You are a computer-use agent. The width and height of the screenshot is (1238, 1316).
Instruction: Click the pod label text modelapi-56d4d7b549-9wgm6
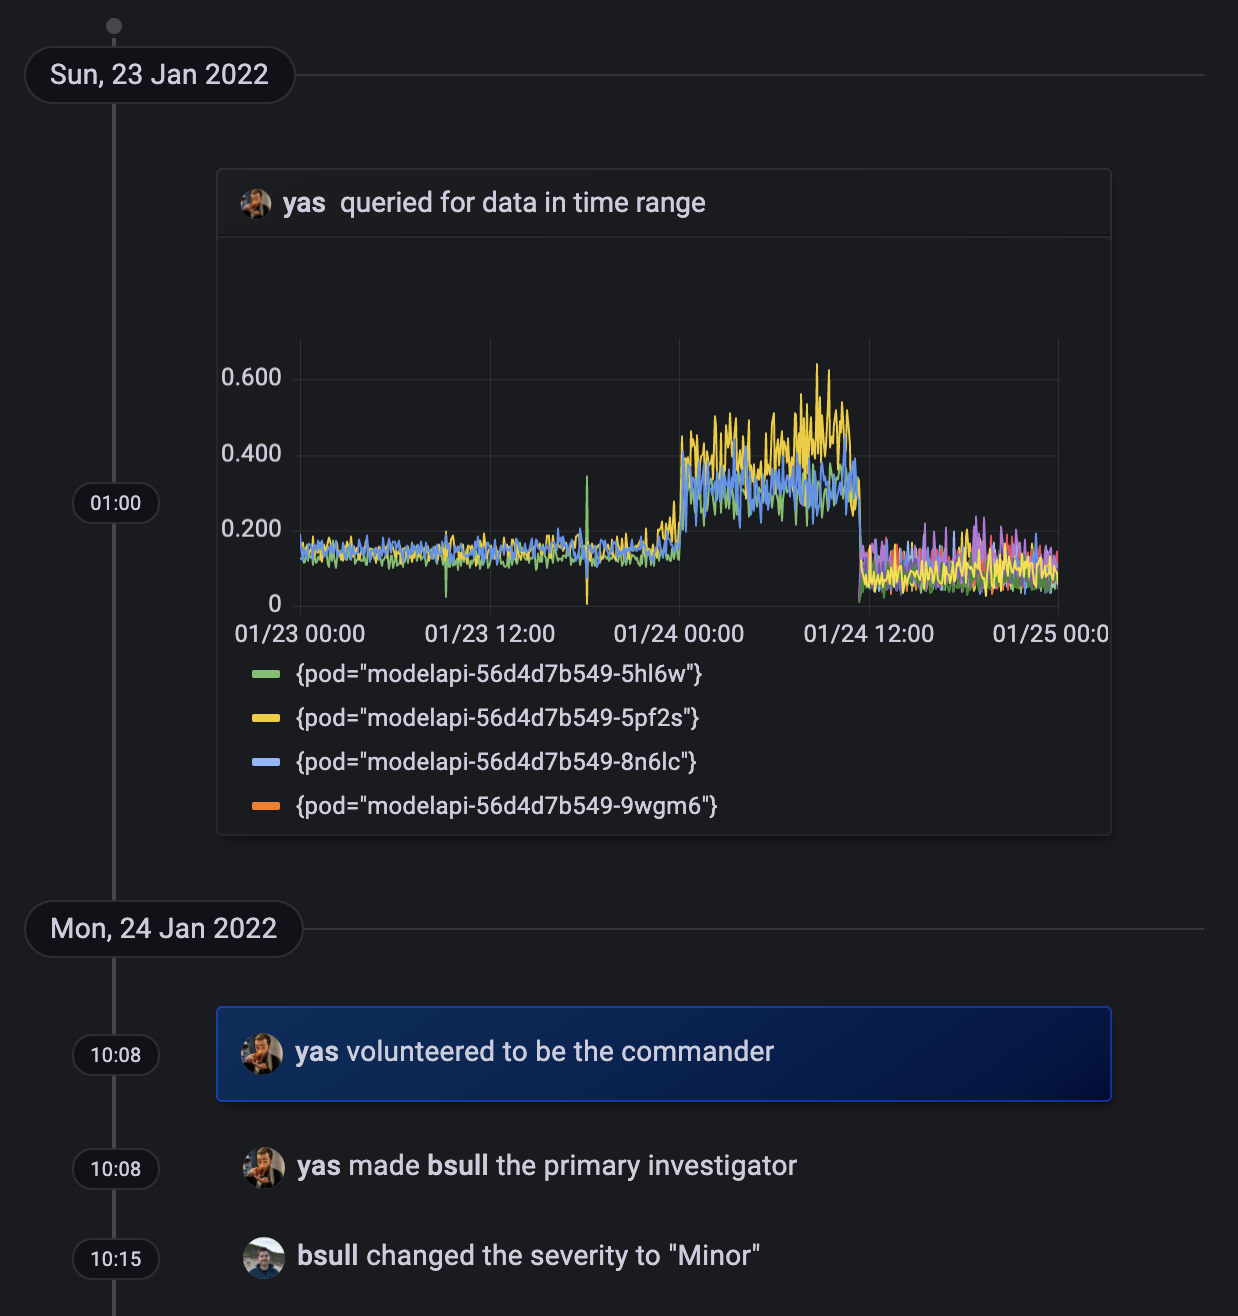coord(507,806)
